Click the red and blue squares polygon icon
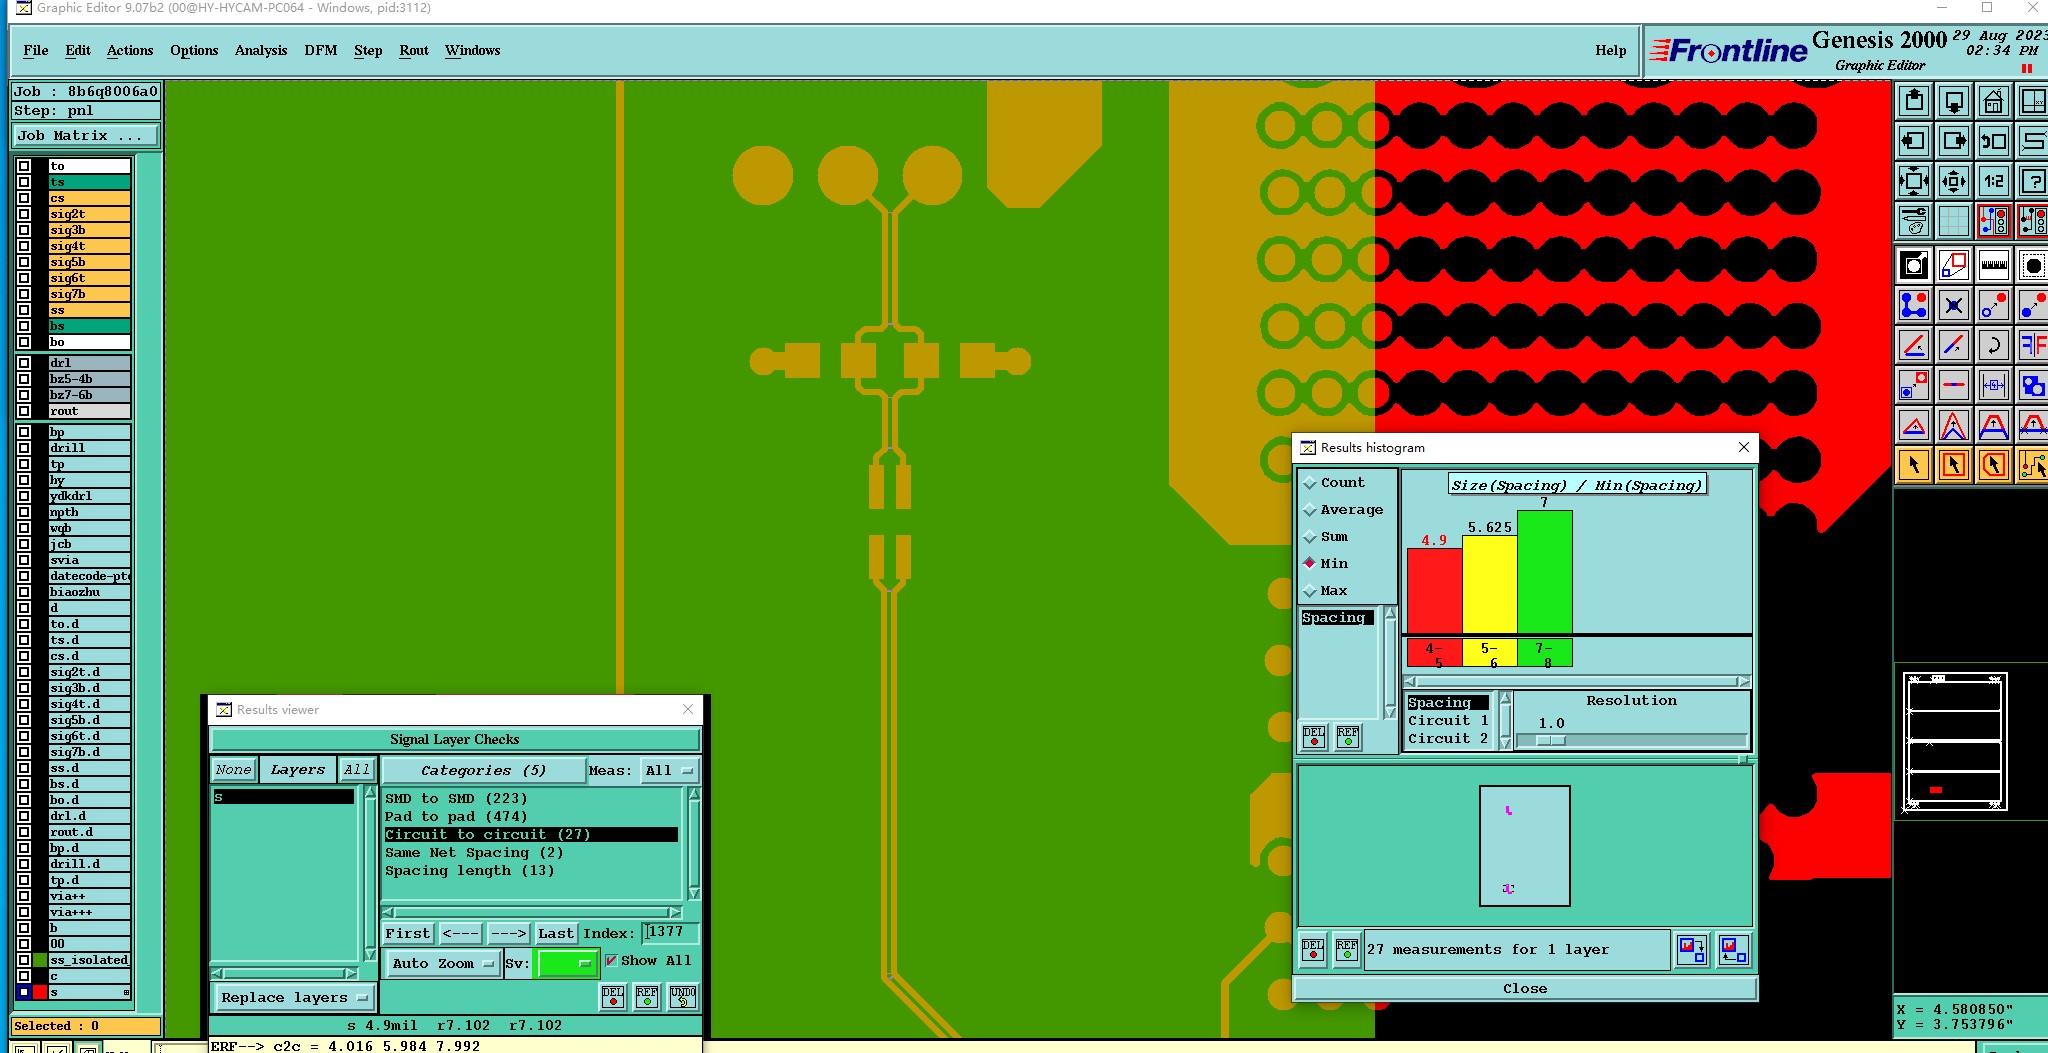 pos(1954,265)
